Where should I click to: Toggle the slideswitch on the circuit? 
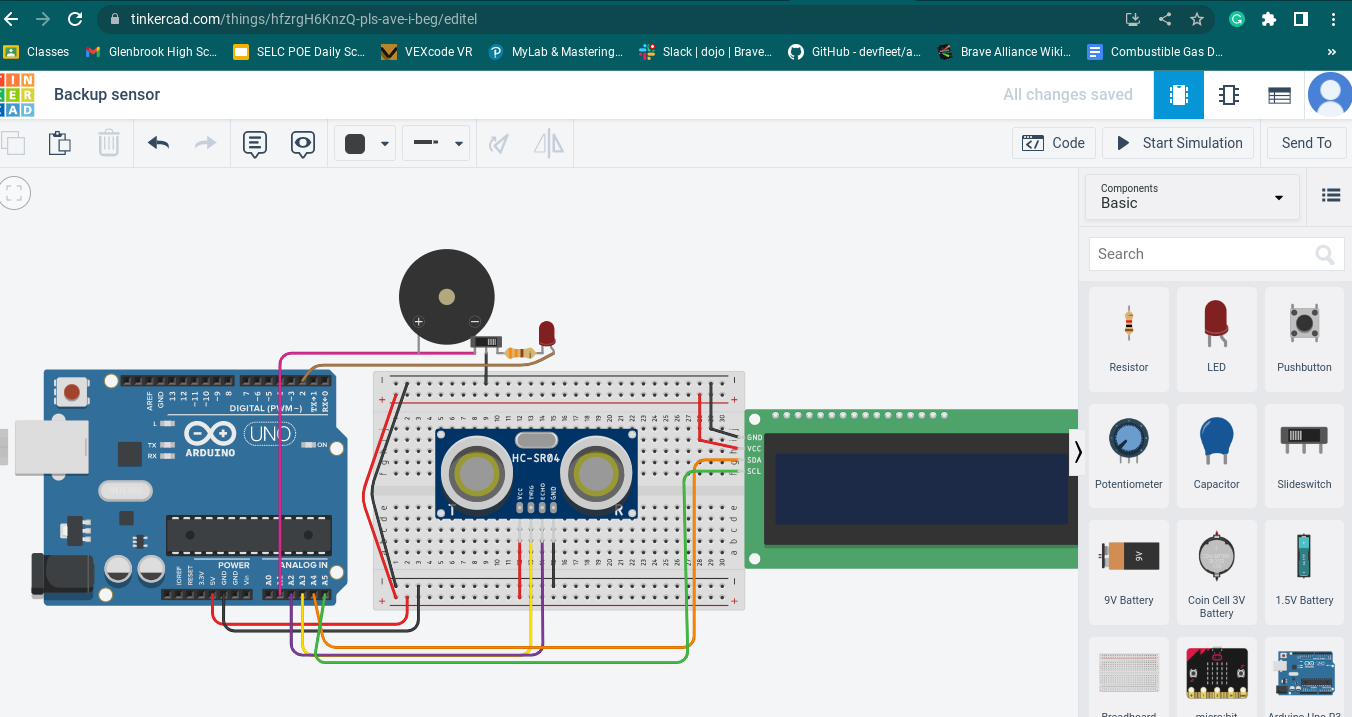point(485,343)
